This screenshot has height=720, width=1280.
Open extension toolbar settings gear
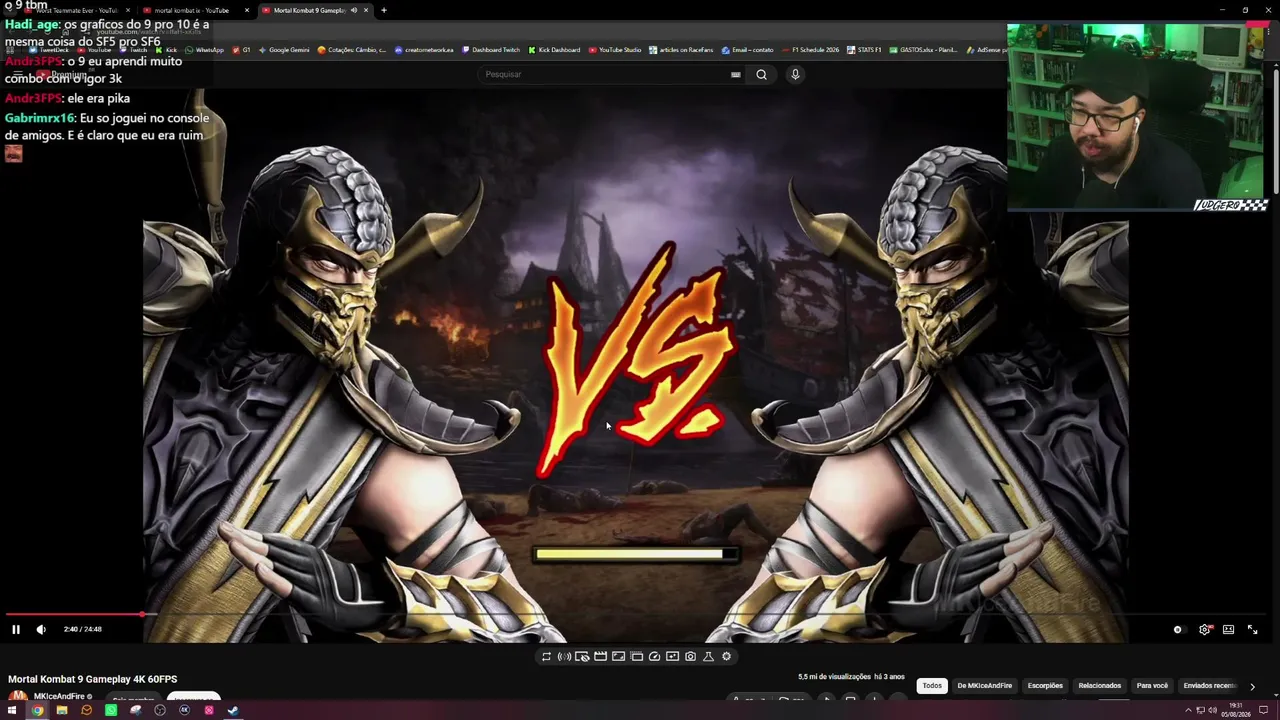pos(726,657)
